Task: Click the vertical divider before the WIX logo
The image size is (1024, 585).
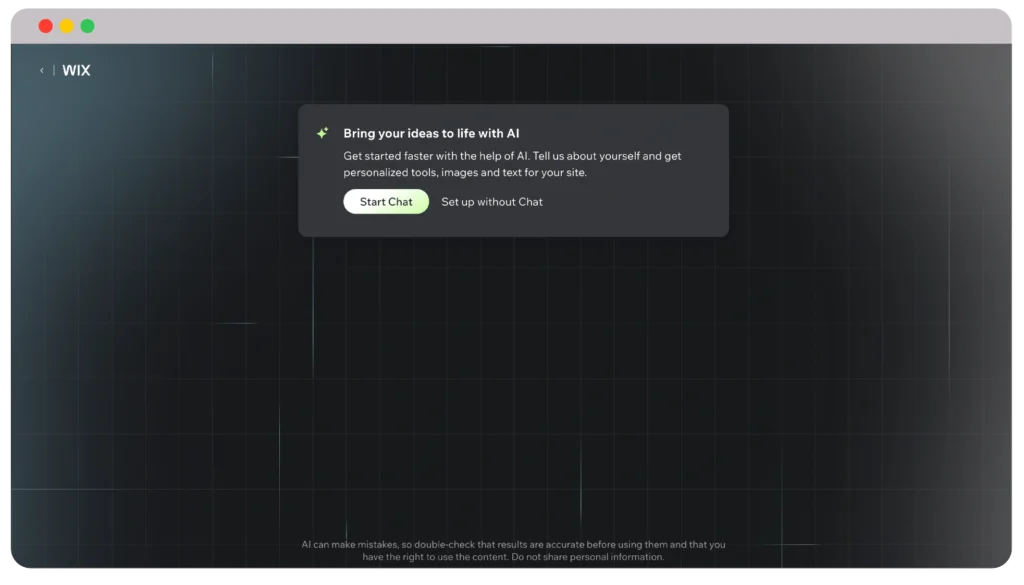Action: tap(54, 71)
